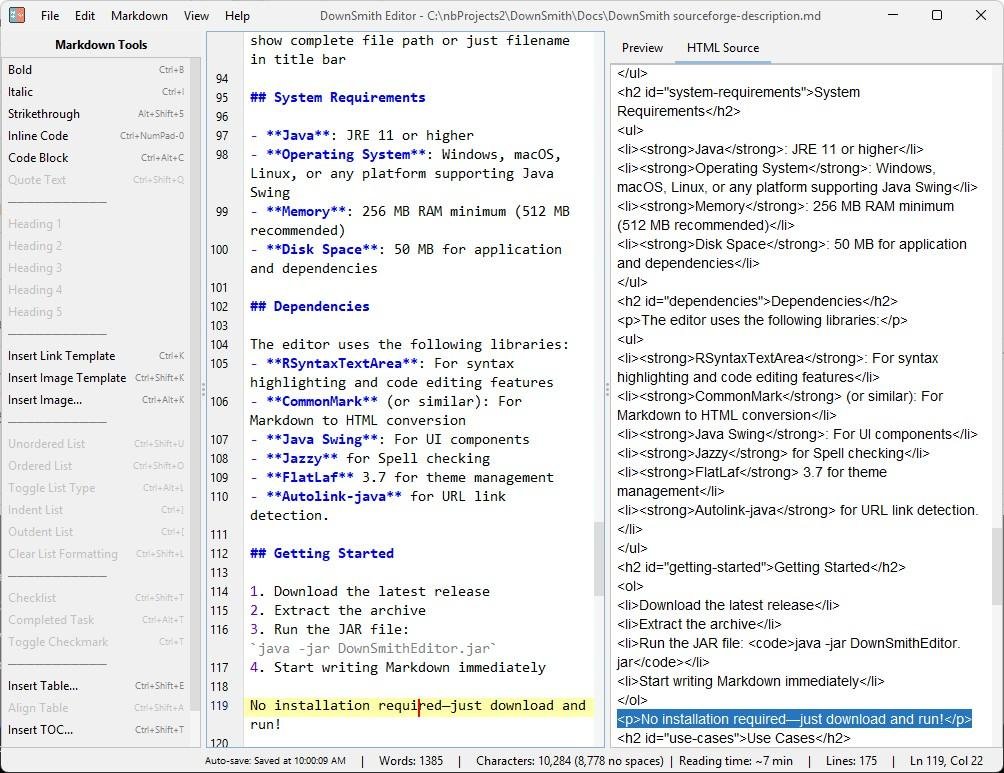Open the View menu
Screen dimensions: 1004x773
coord(196,15)
